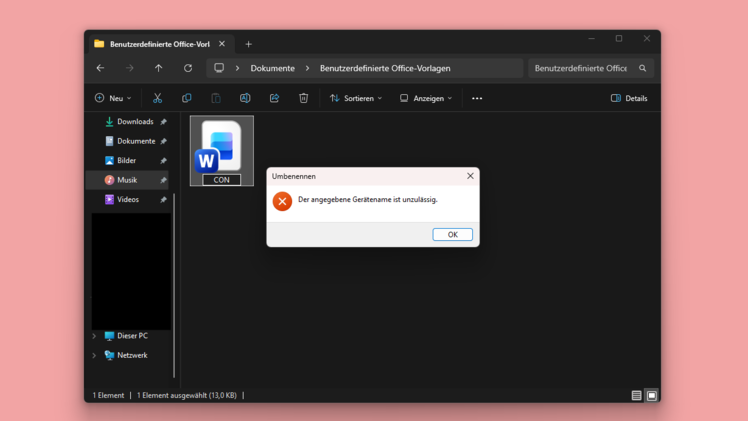Open Musik in the sidebar

[121, 180]
